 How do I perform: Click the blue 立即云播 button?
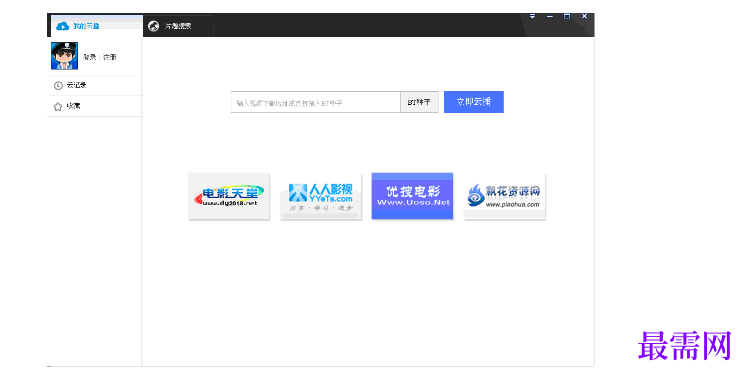(x=474, y=102)
